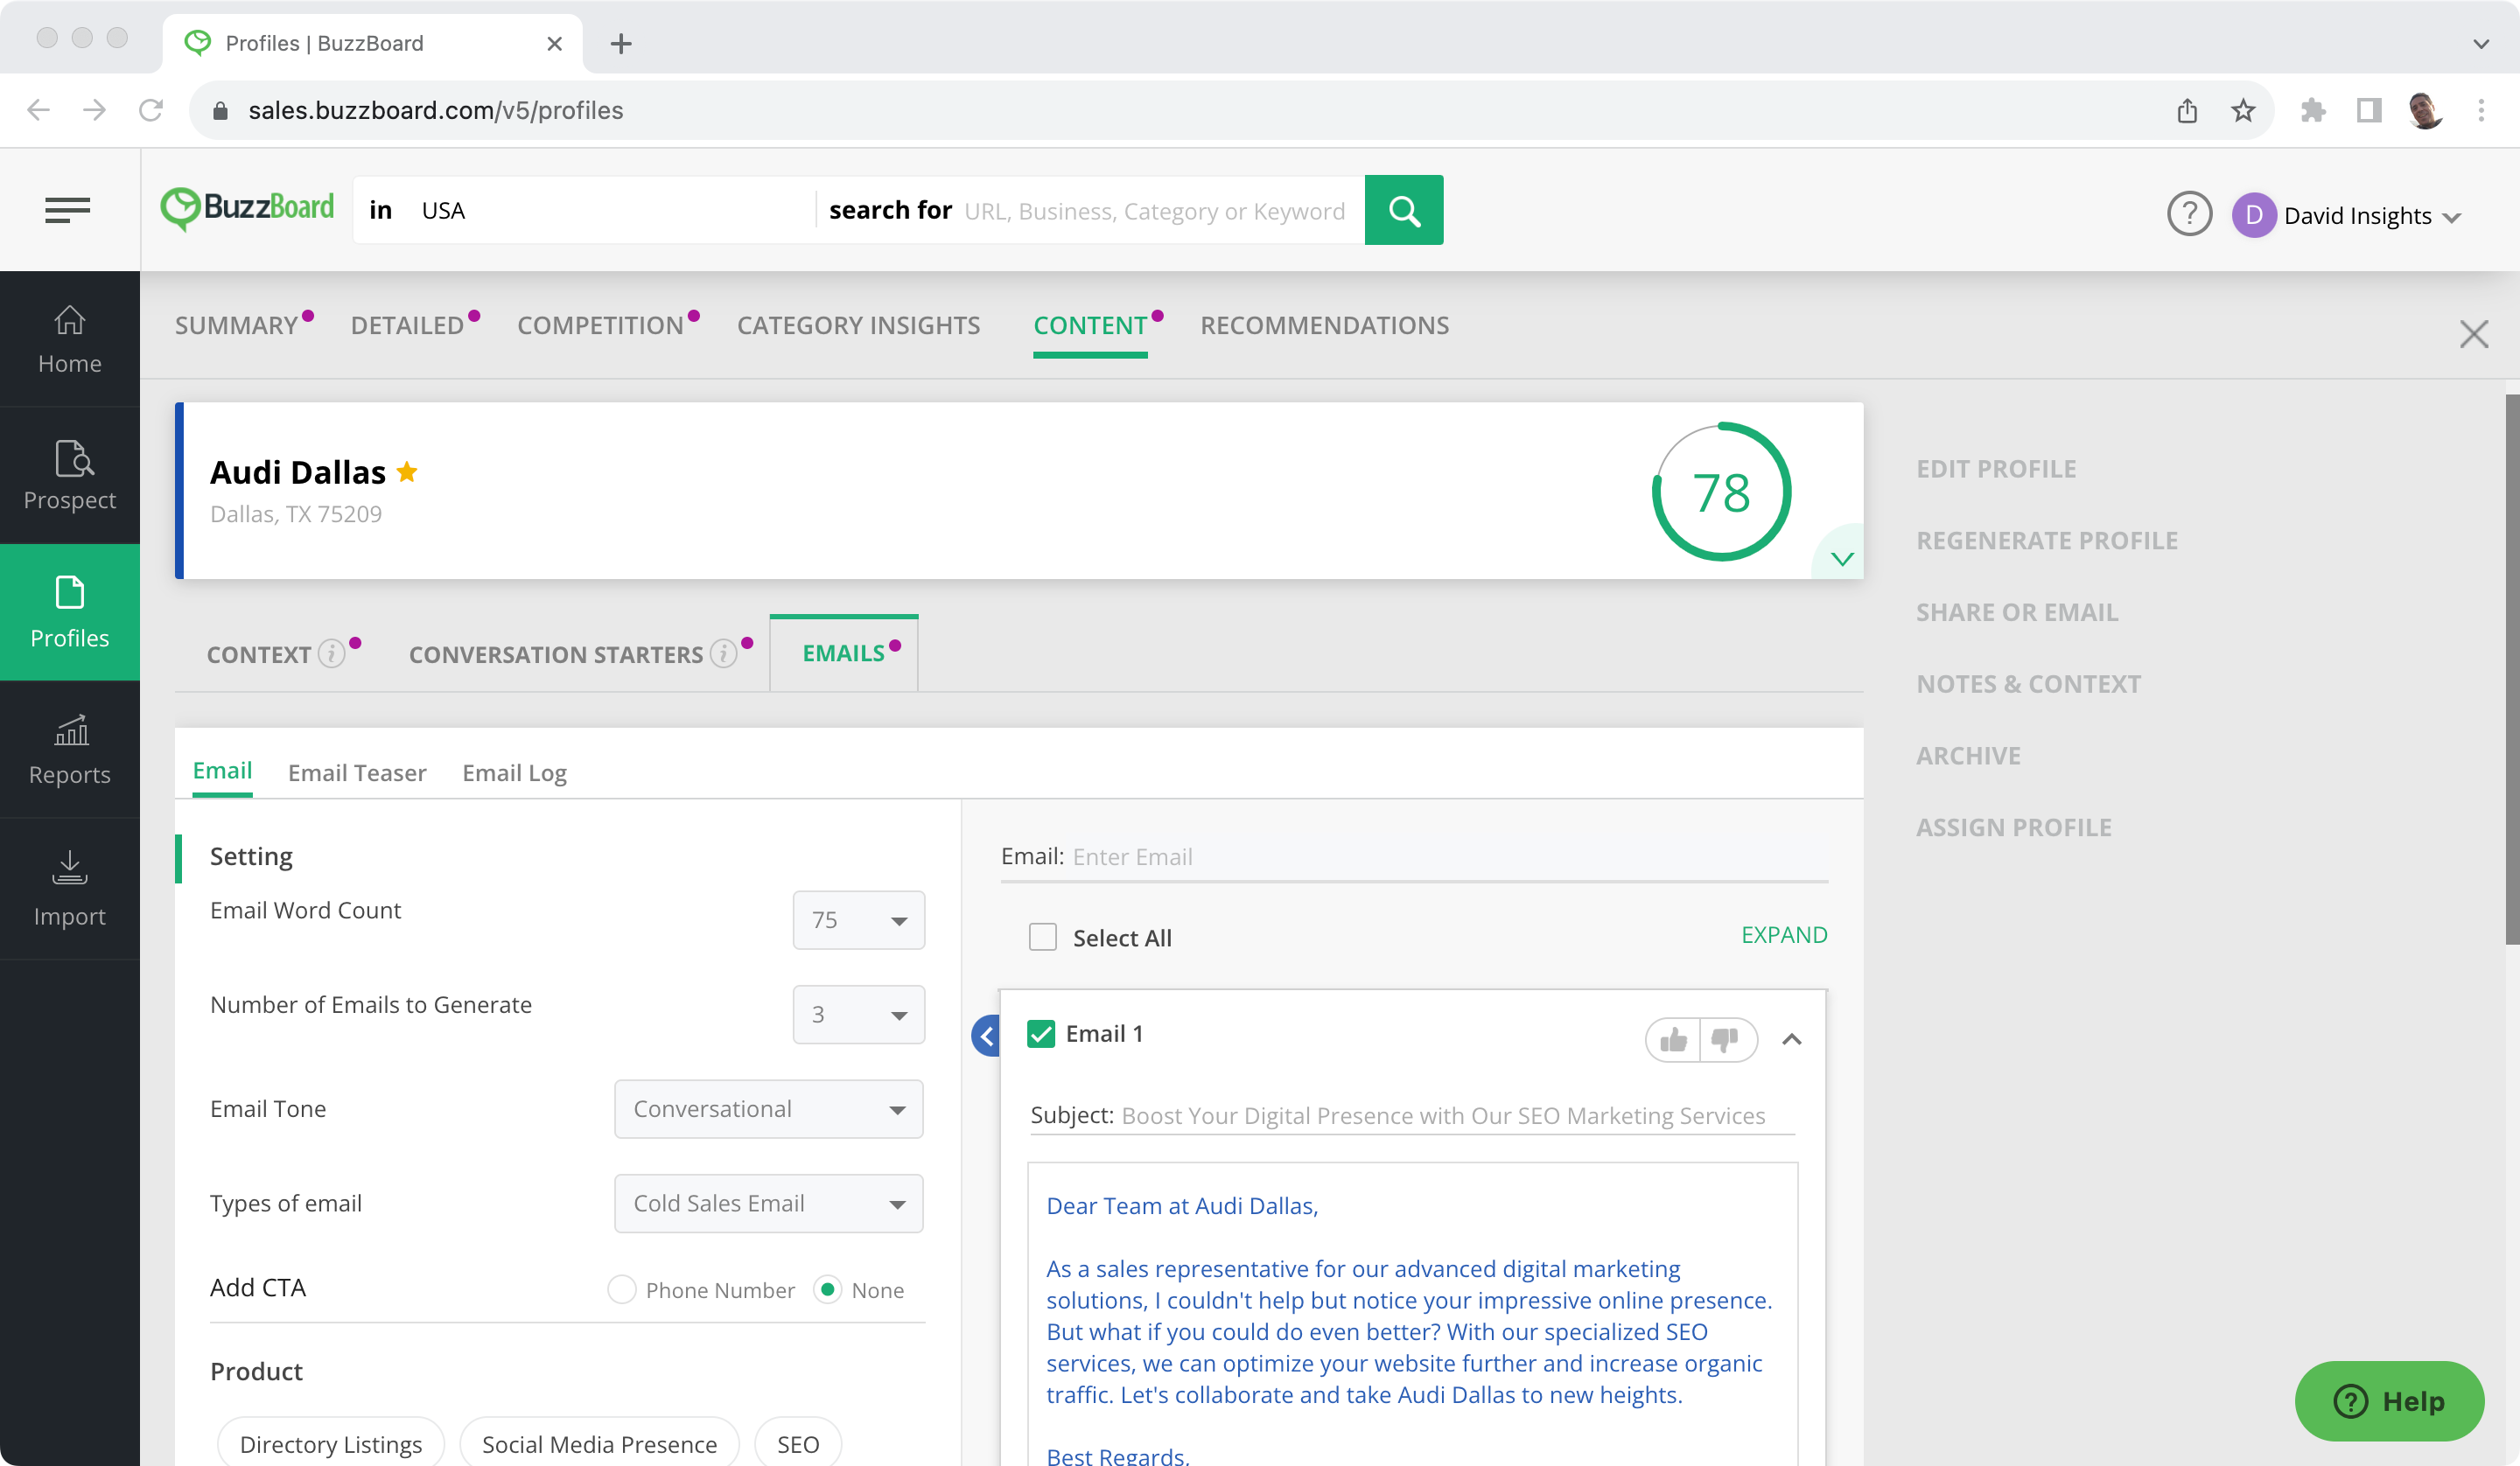Open Chrome three-dot menu

tap(2481, 110)
